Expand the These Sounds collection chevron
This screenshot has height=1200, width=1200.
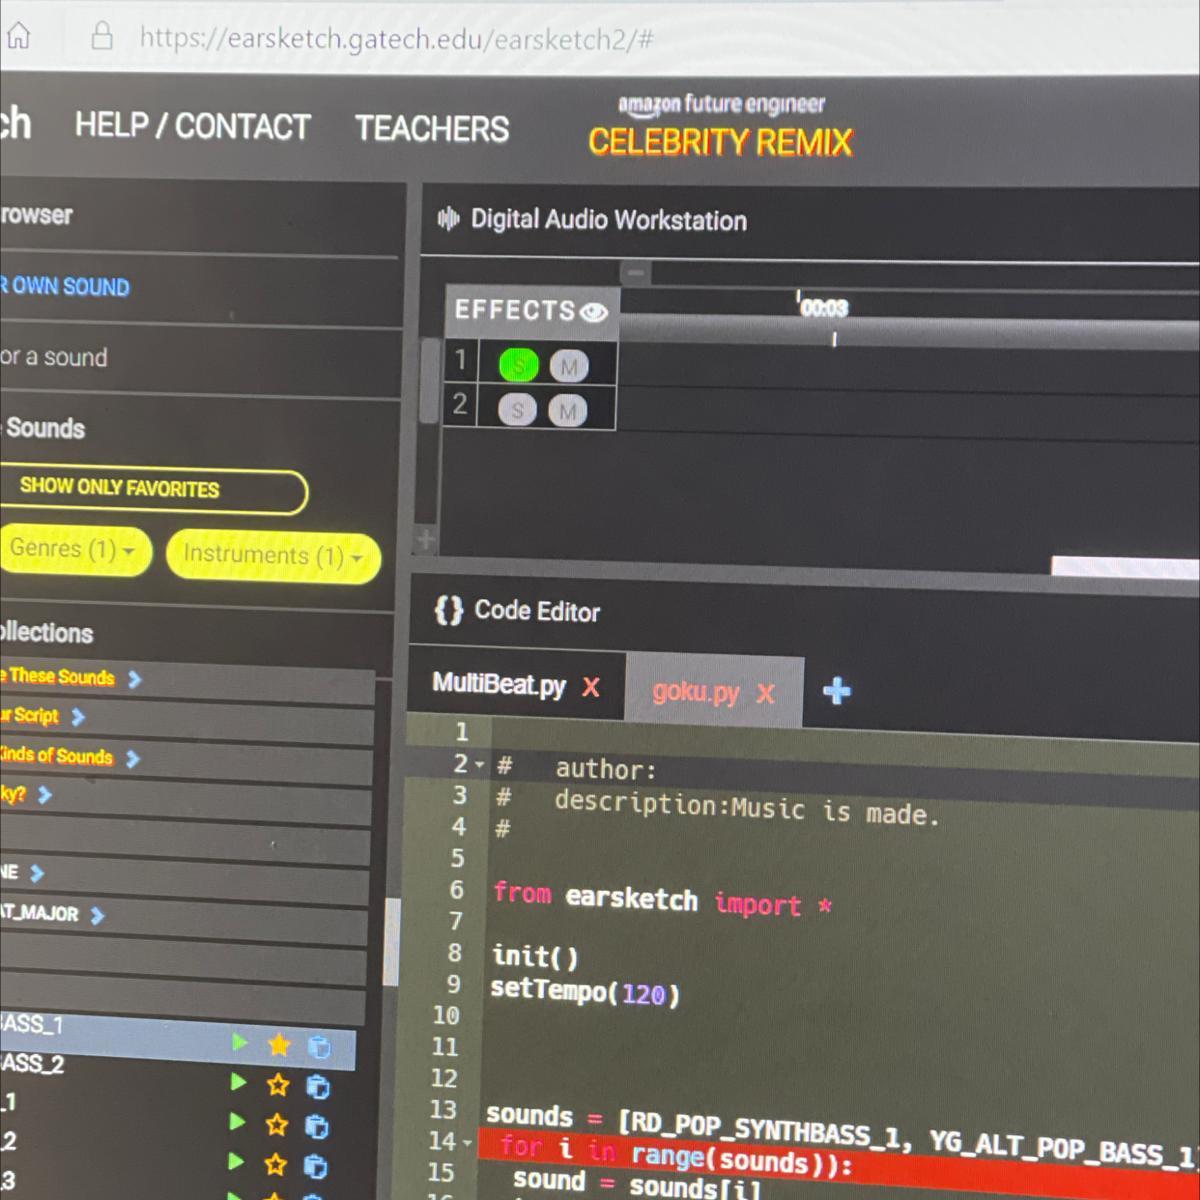(135, 679)
